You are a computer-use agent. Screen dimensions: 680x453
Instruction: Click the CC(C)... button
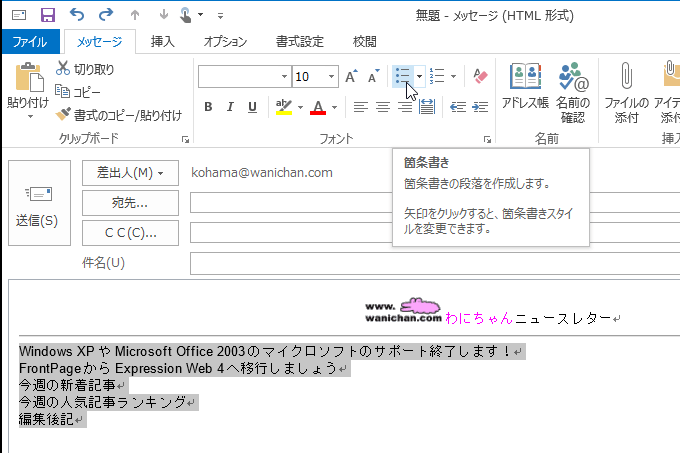pos(130,233)
